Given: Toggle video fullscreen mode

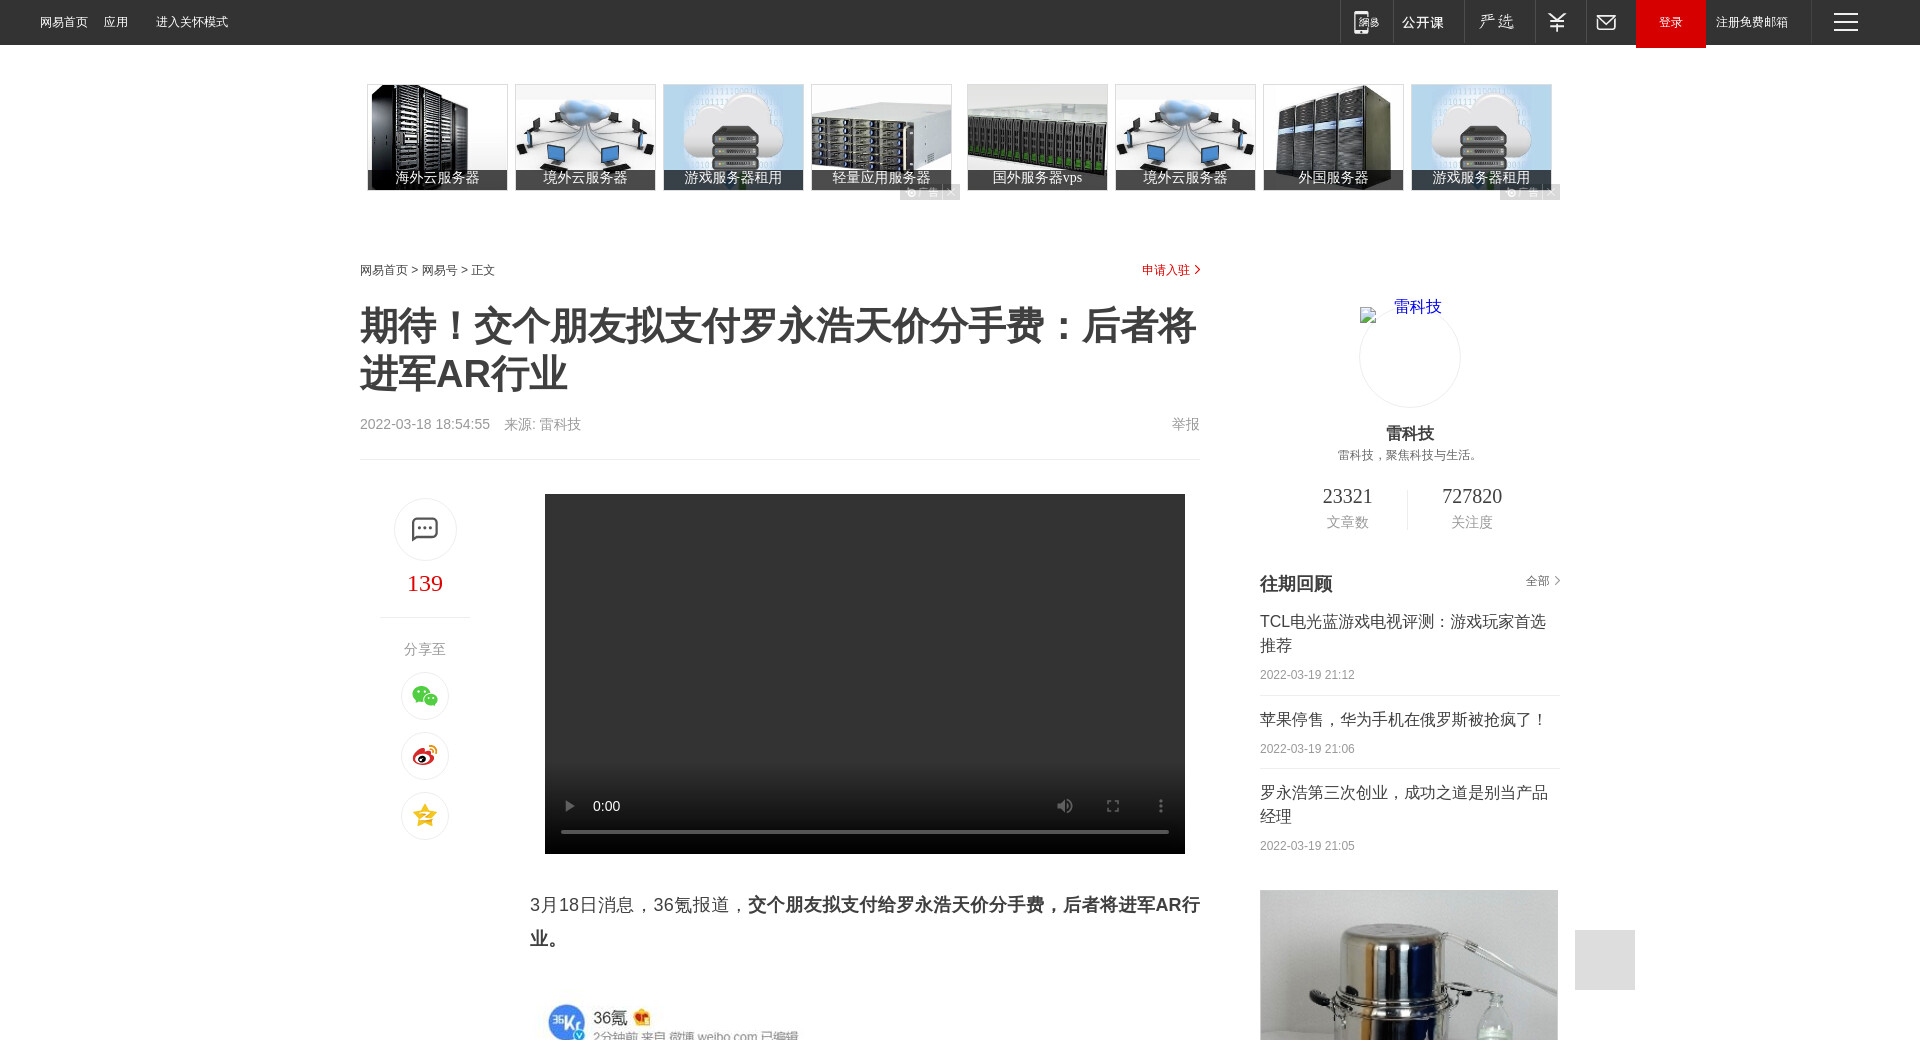Looking at the screenshot, I should pos(1112,806).
